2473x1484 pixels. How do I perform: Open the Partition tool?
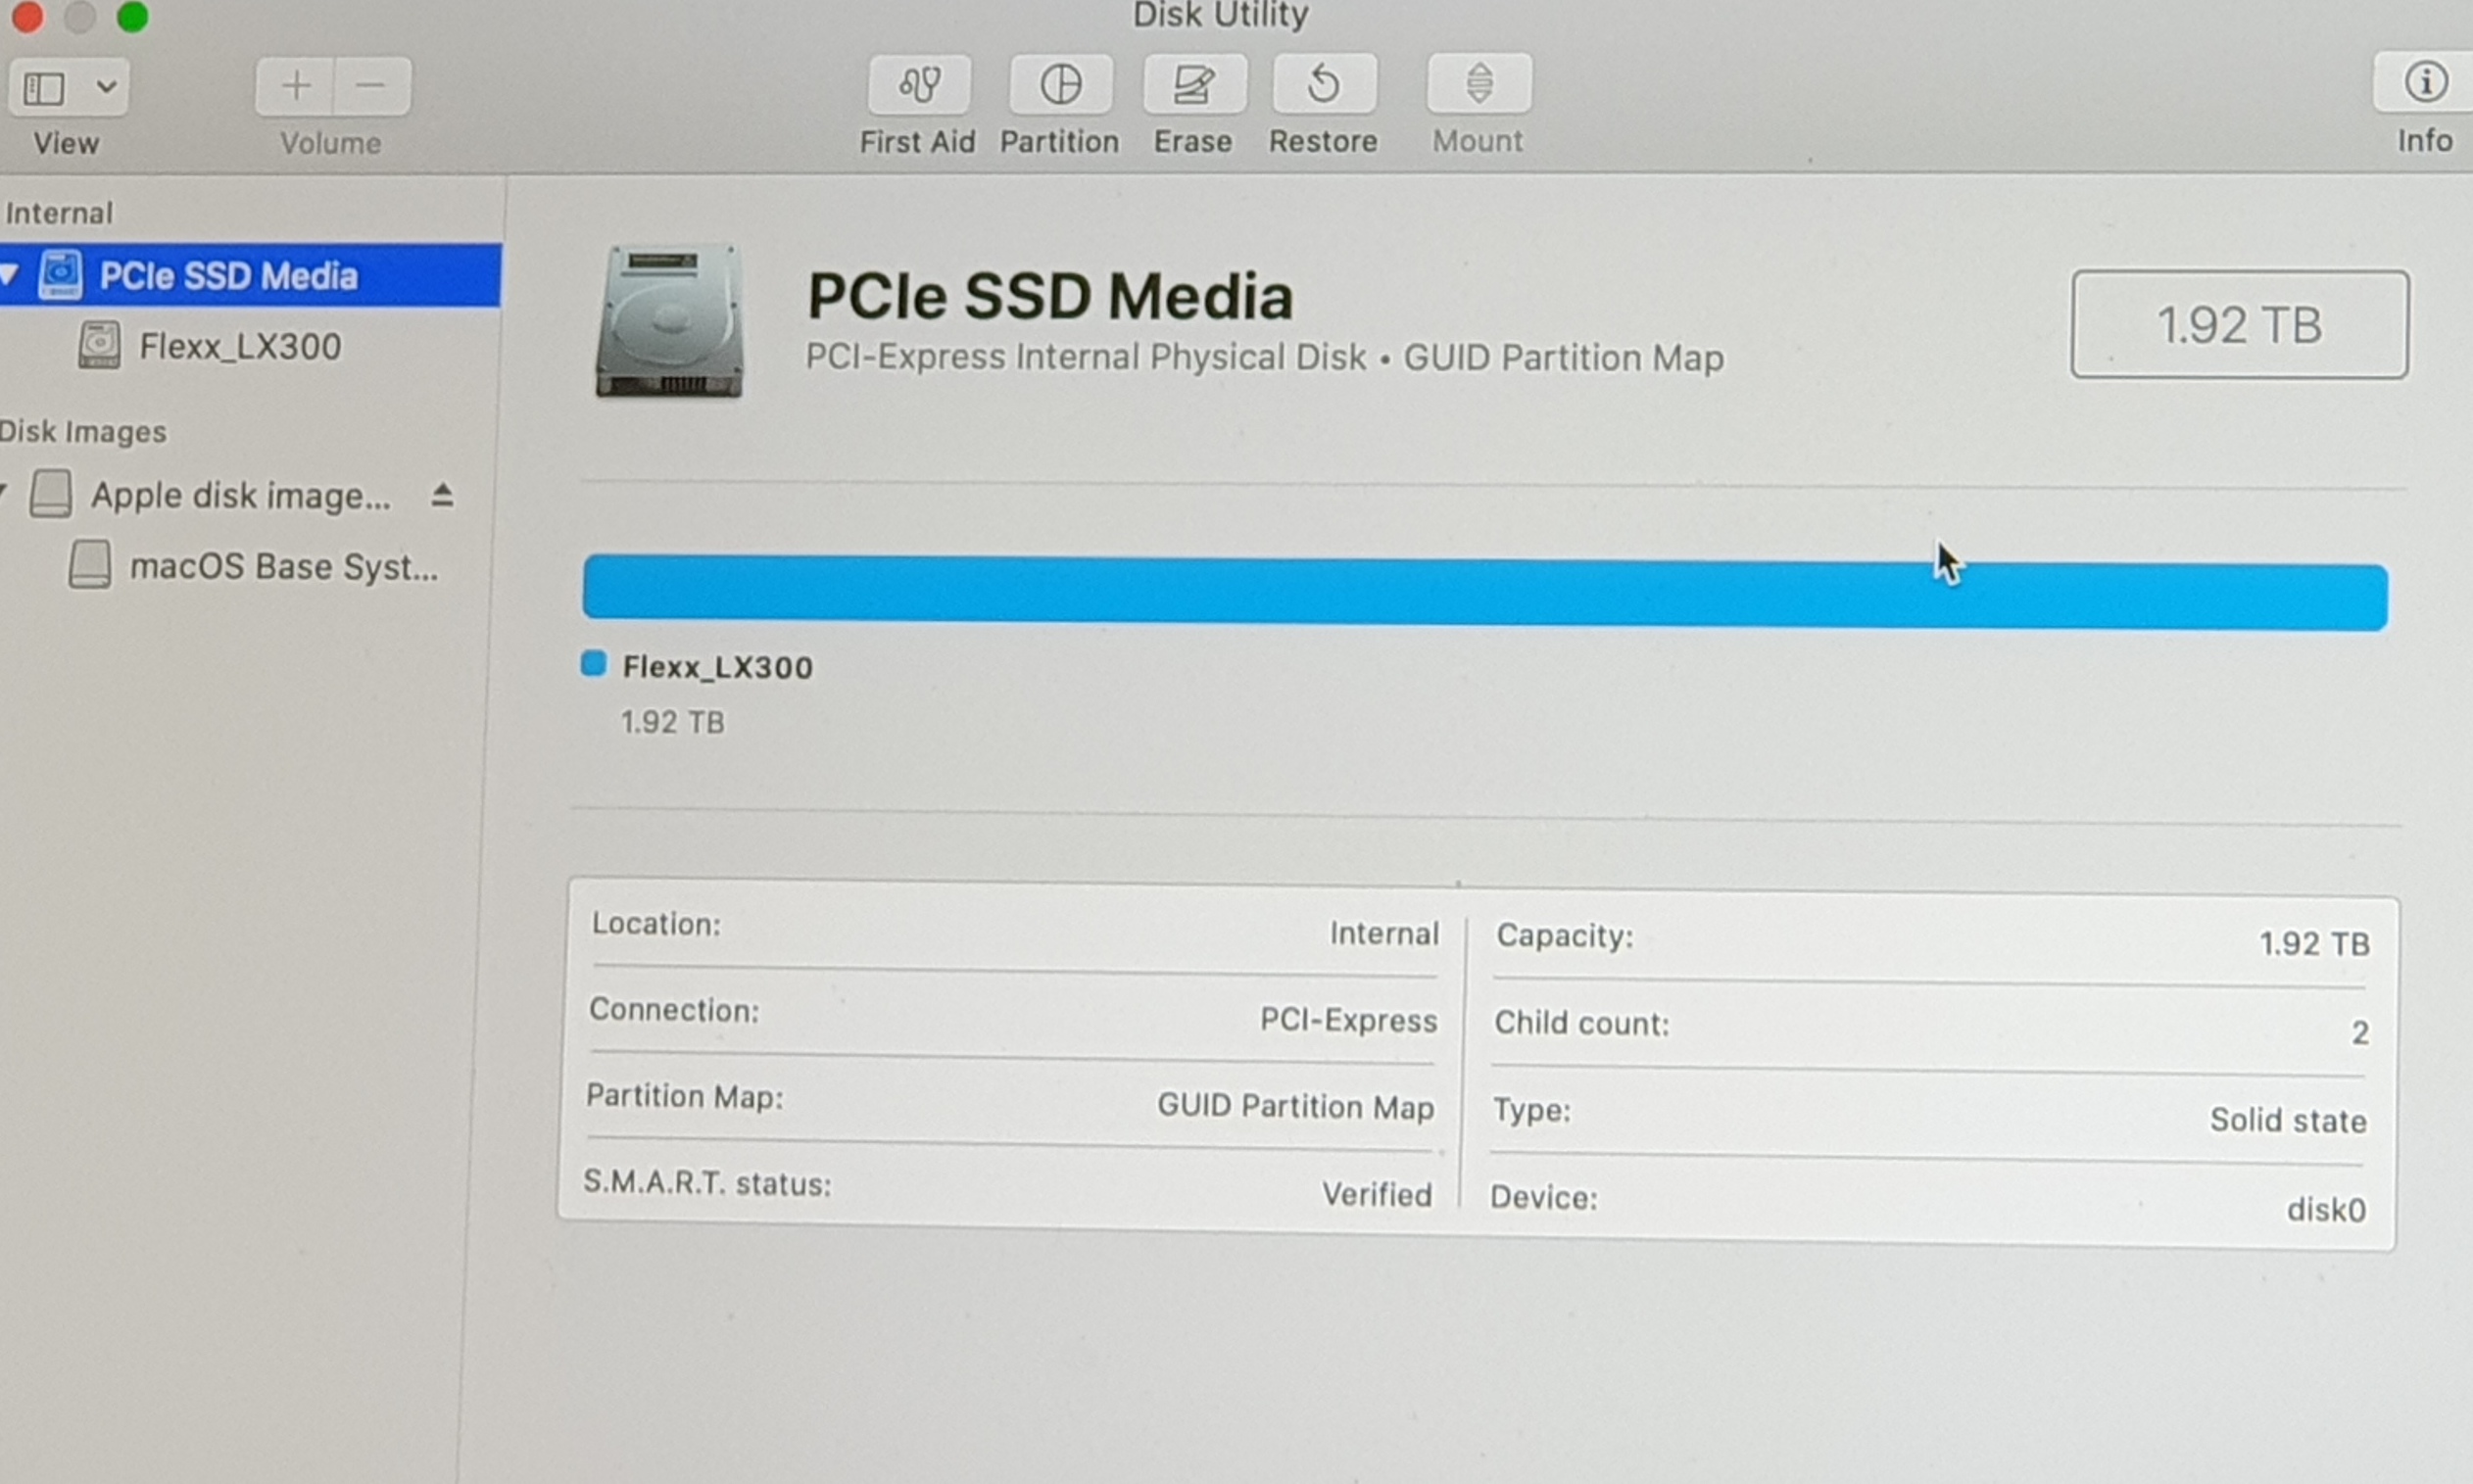click(x=1060, y=85)
